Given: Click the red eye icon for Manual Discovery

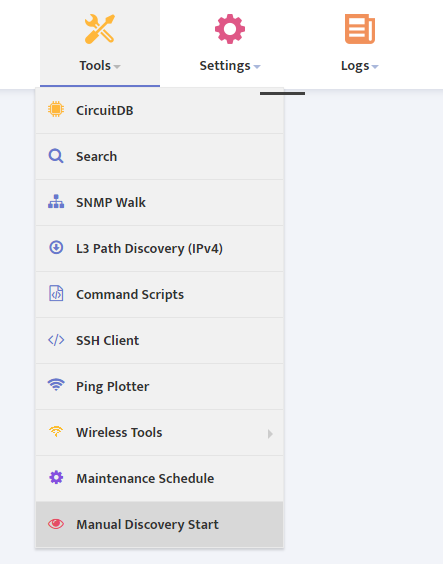Looking at the screenshot, I should [x=56, y=524].
